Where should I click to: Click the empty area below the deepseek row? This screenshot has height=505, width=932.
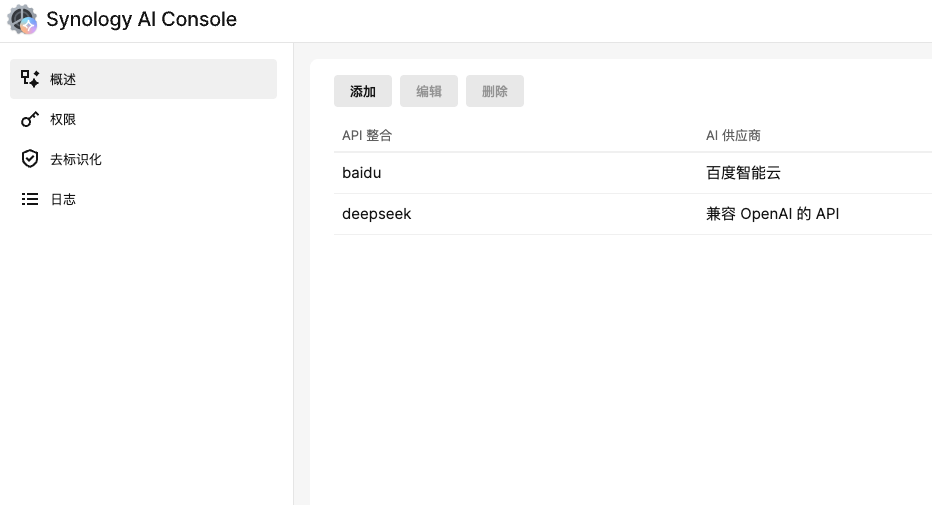click(620, 360)
